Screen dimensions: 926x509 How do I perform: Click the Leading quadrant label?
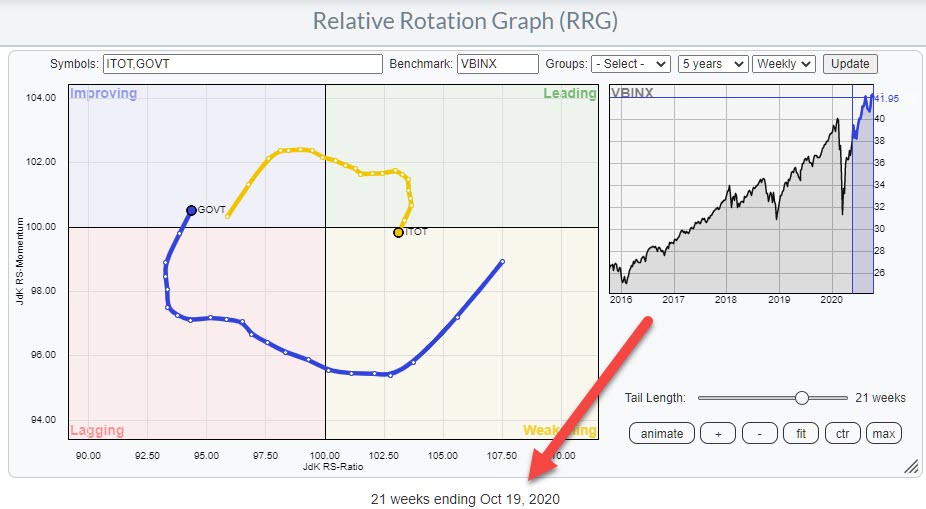[569, 94]
